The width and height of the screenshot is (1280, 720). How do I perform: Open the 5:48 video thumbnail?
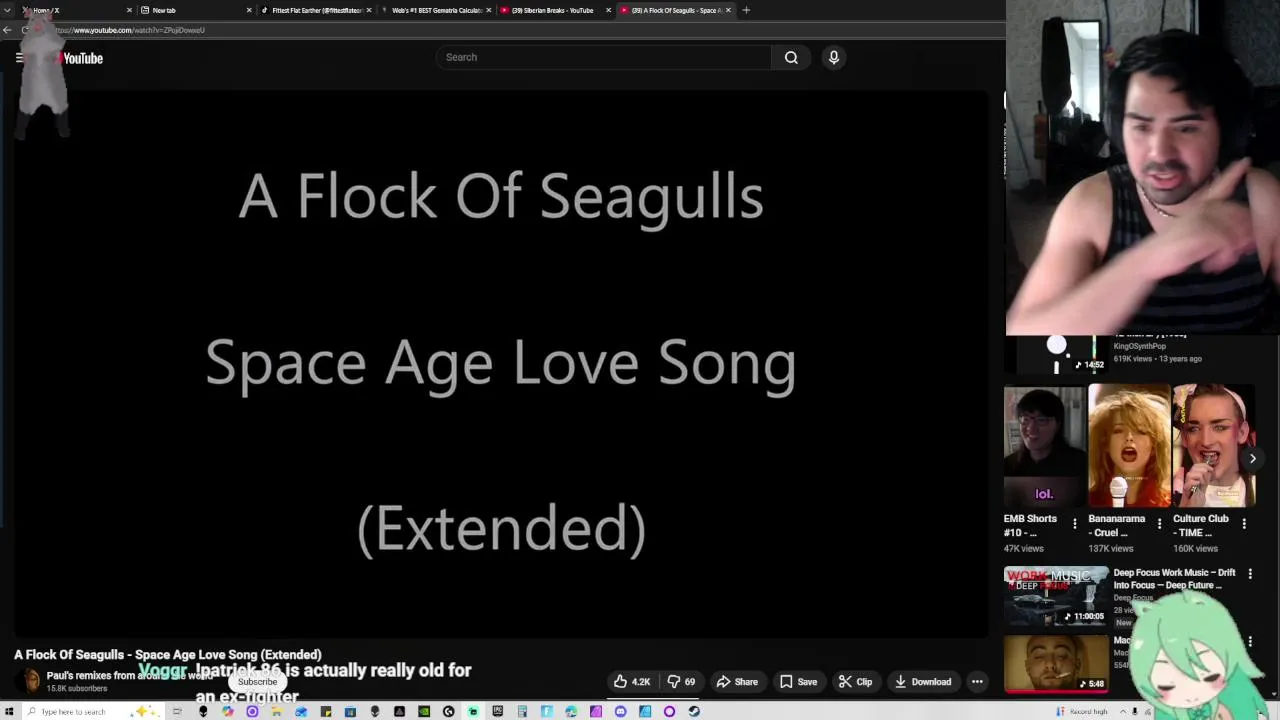coord(1055,663)
